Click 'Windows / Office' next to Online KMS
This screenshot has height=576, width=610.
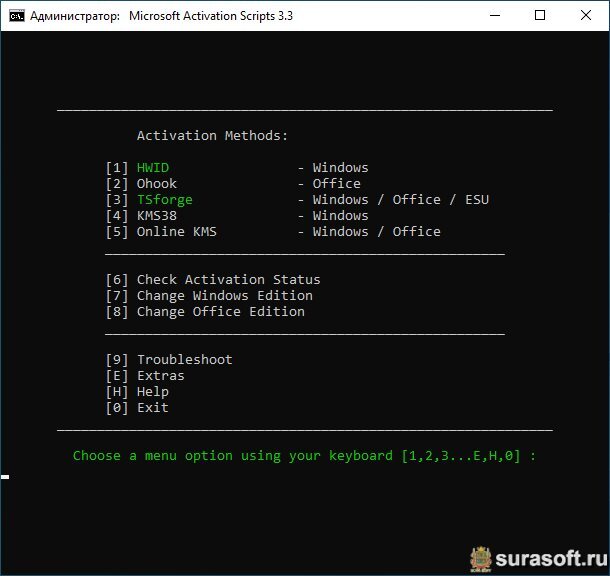377,232
